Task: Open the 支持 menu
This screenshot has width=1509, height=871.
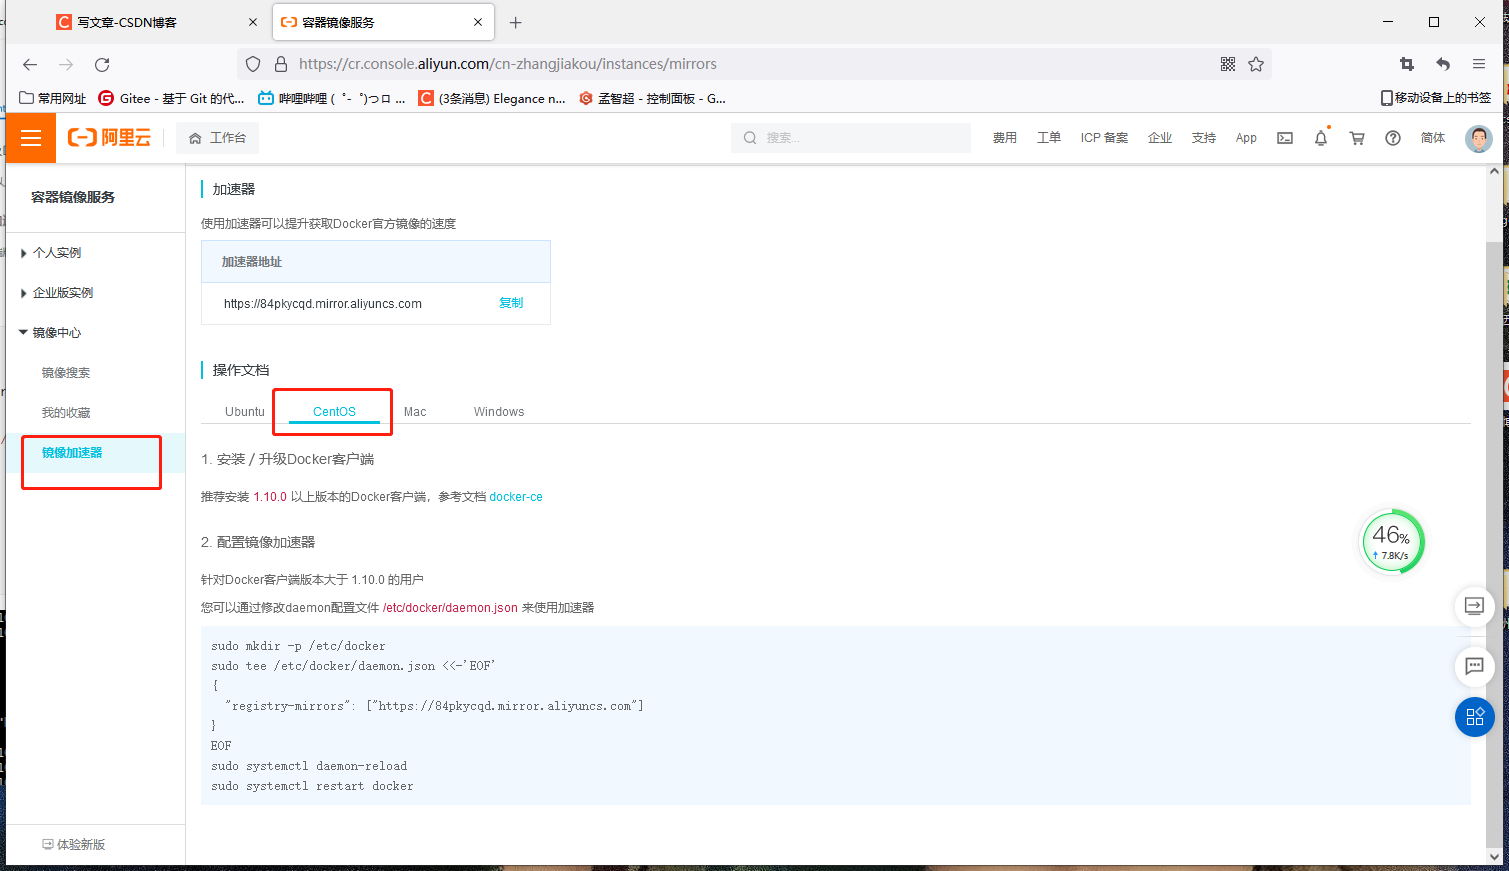Action: pyautogui.click(x=1204, y=138)
